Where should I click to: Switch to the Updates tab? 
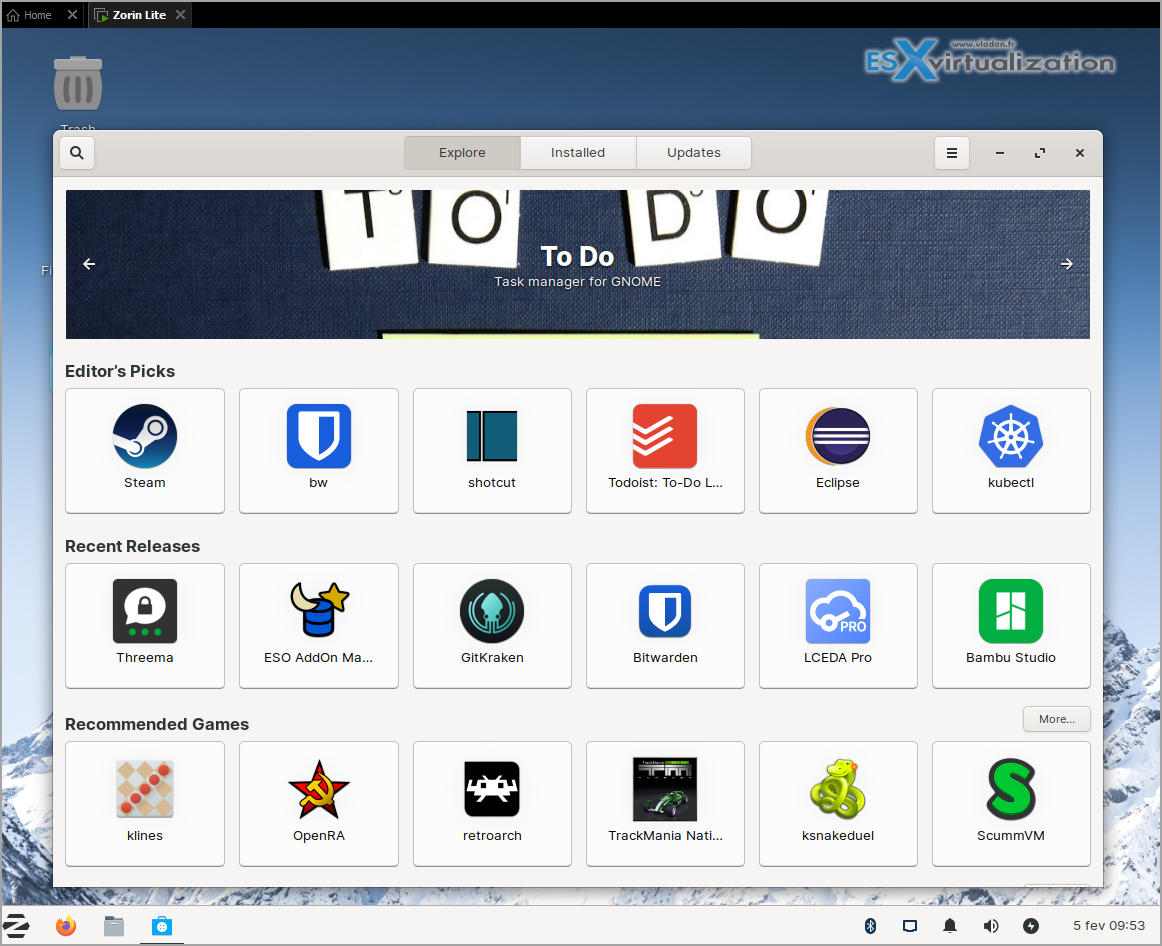694,153
